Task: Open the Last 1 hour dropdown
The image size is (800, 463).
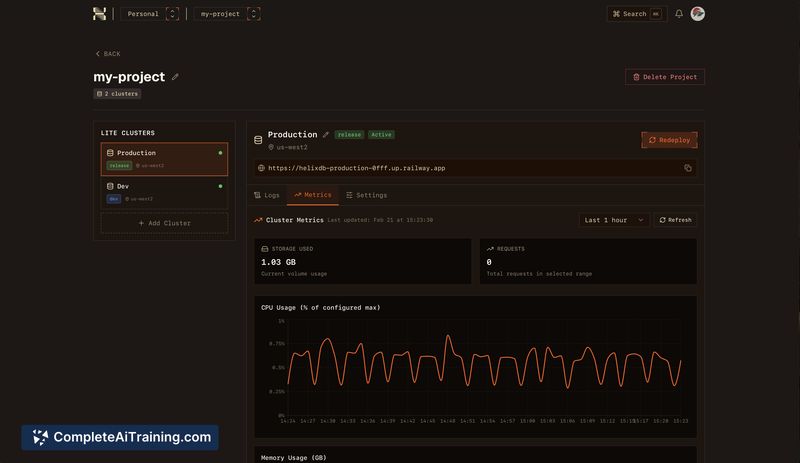Action: [x=614, y=220]
